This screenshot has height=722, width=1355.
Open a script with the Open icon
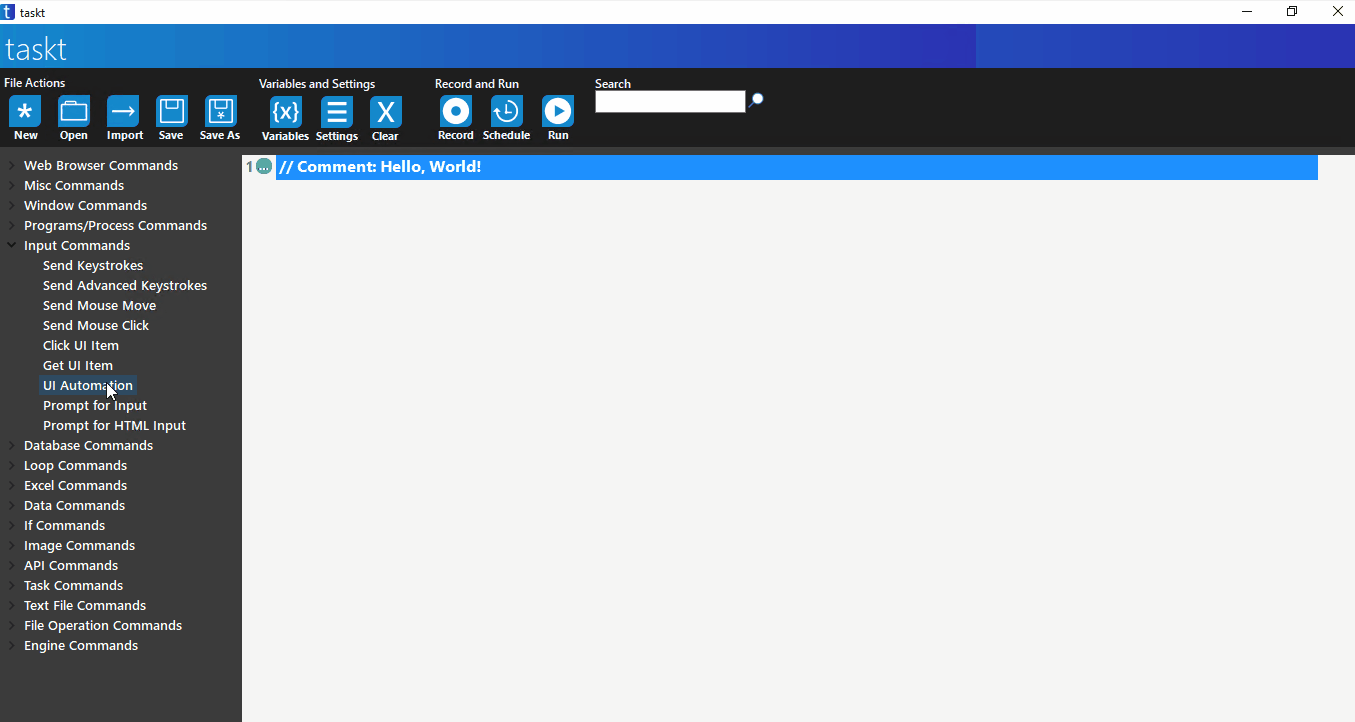click(x=73, y=111)
